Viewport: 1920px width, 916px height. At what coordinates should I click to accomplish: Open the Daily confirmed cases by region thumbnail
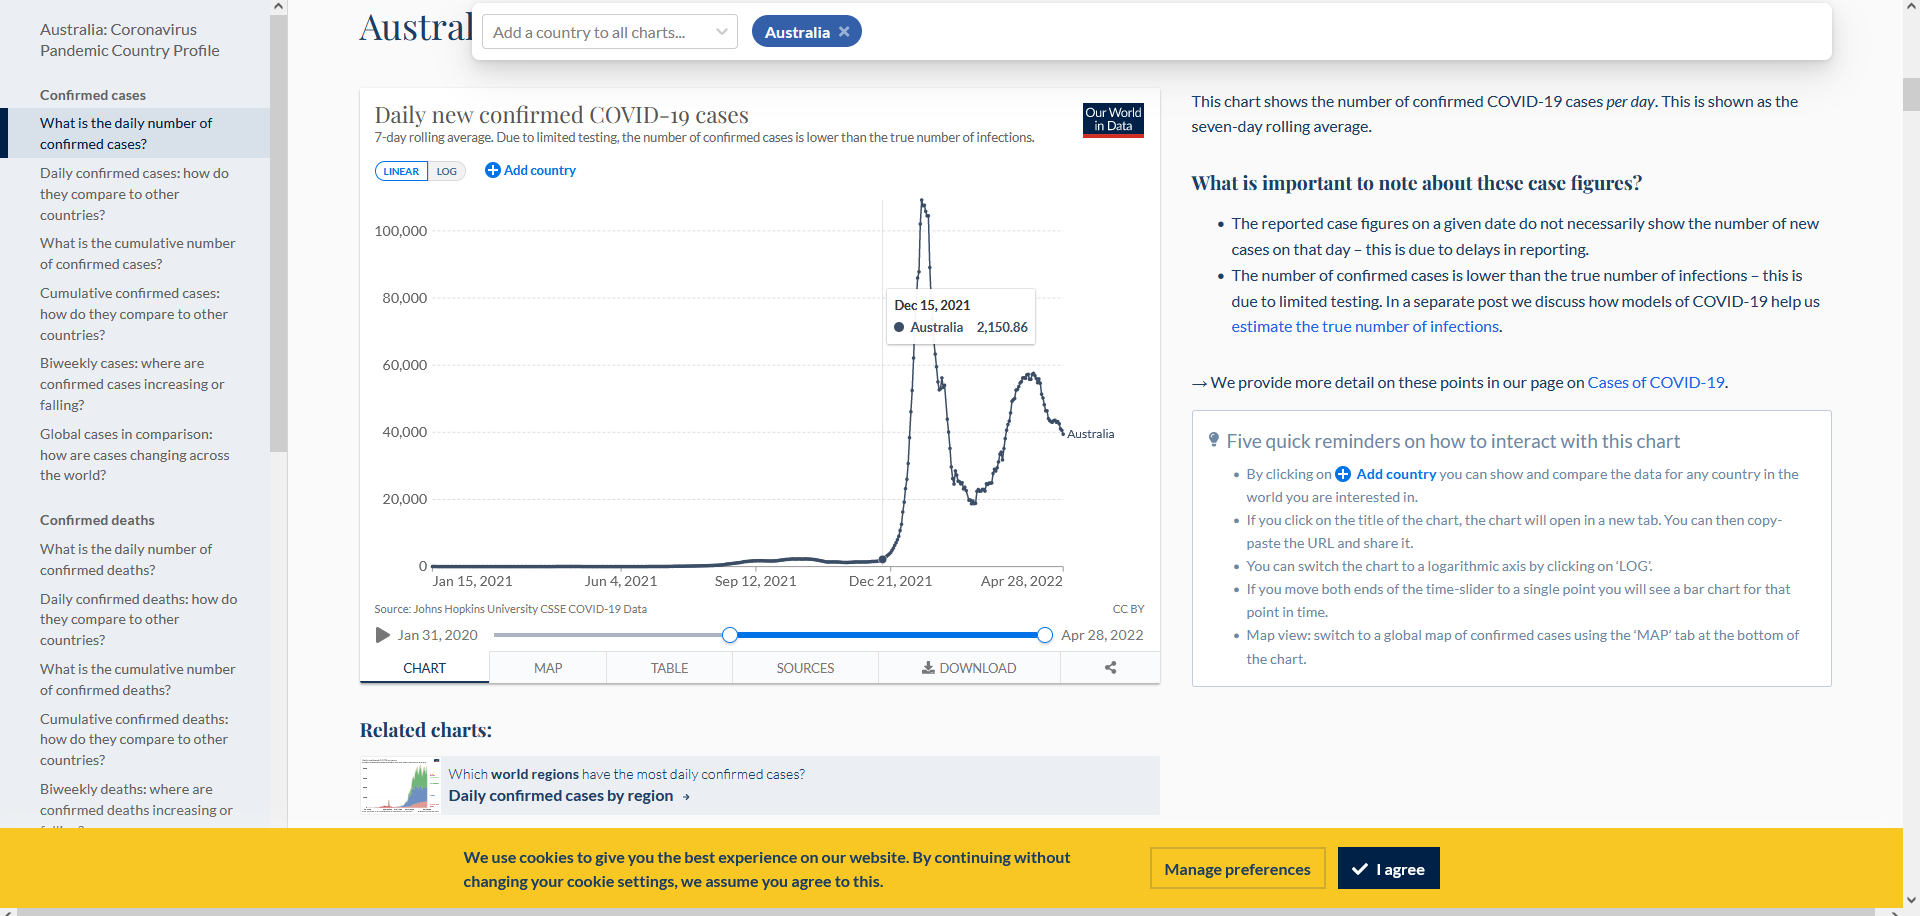coord(400,785)
